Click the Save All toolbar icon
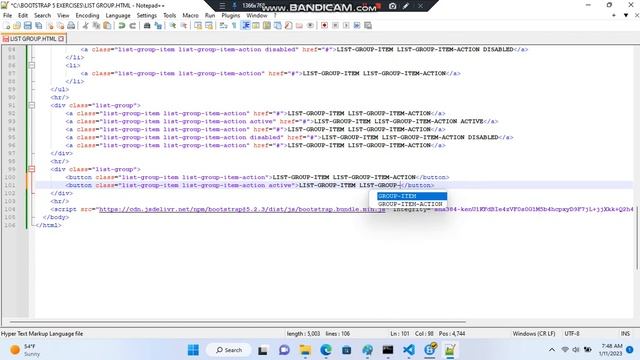 coord(39,26)
